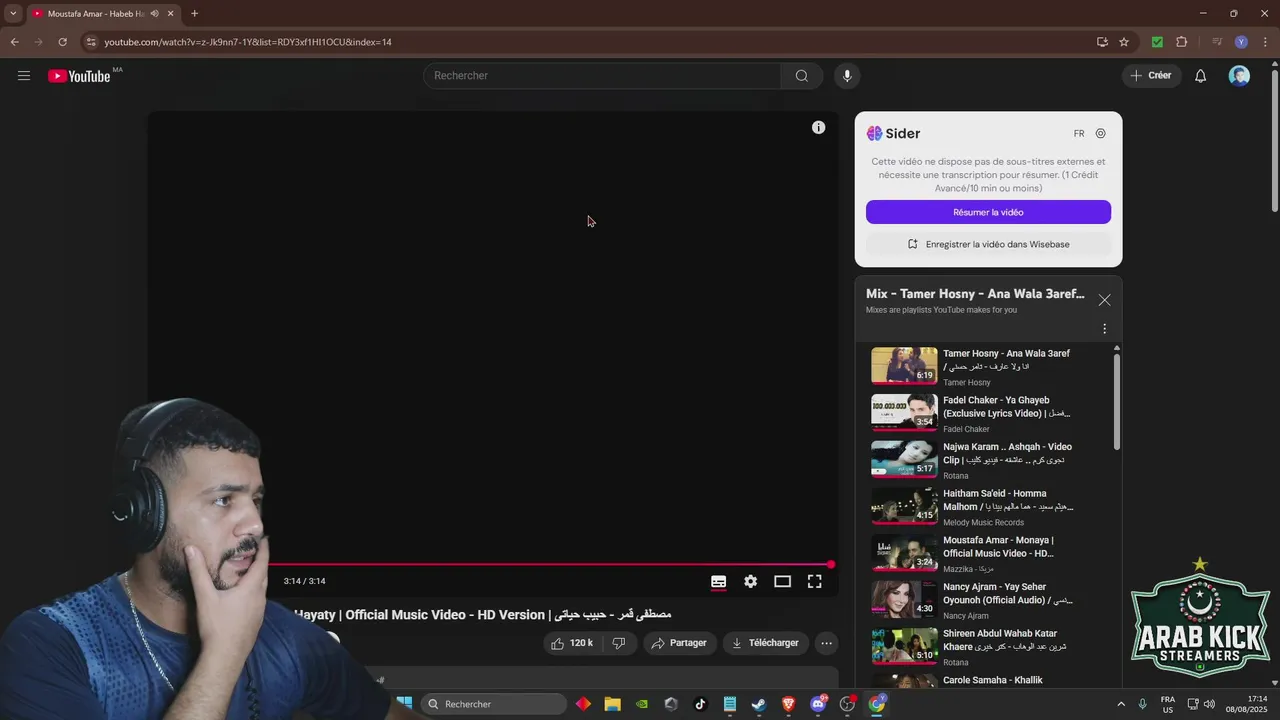
Task: Open more actions below the video
Action: (x=826, y=643)
